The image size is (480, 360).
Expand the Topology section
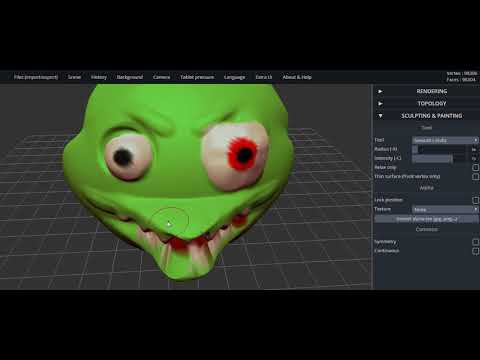(x=427, y=103)
